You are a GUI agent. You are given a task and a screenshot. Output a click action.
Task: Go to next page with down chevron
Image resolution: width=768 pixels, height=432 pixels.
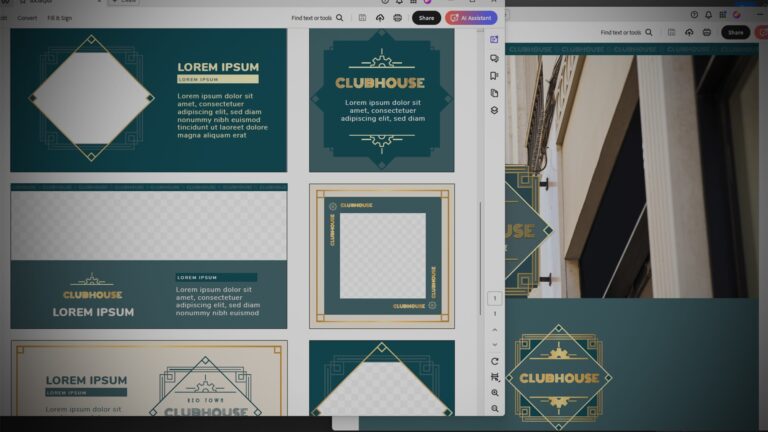tap(494, 344)
